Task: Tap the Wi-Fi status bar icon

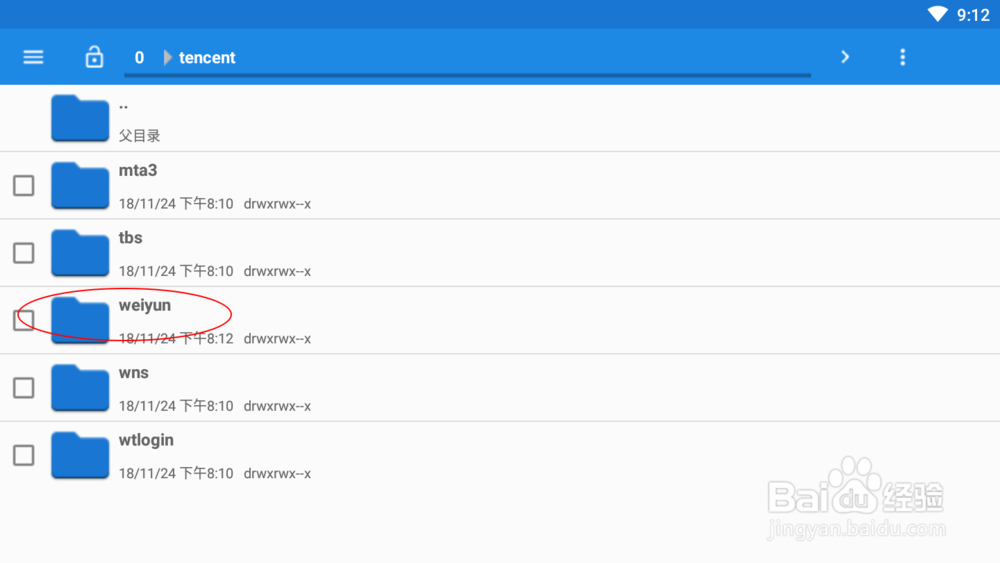Action: click(938, 14)
